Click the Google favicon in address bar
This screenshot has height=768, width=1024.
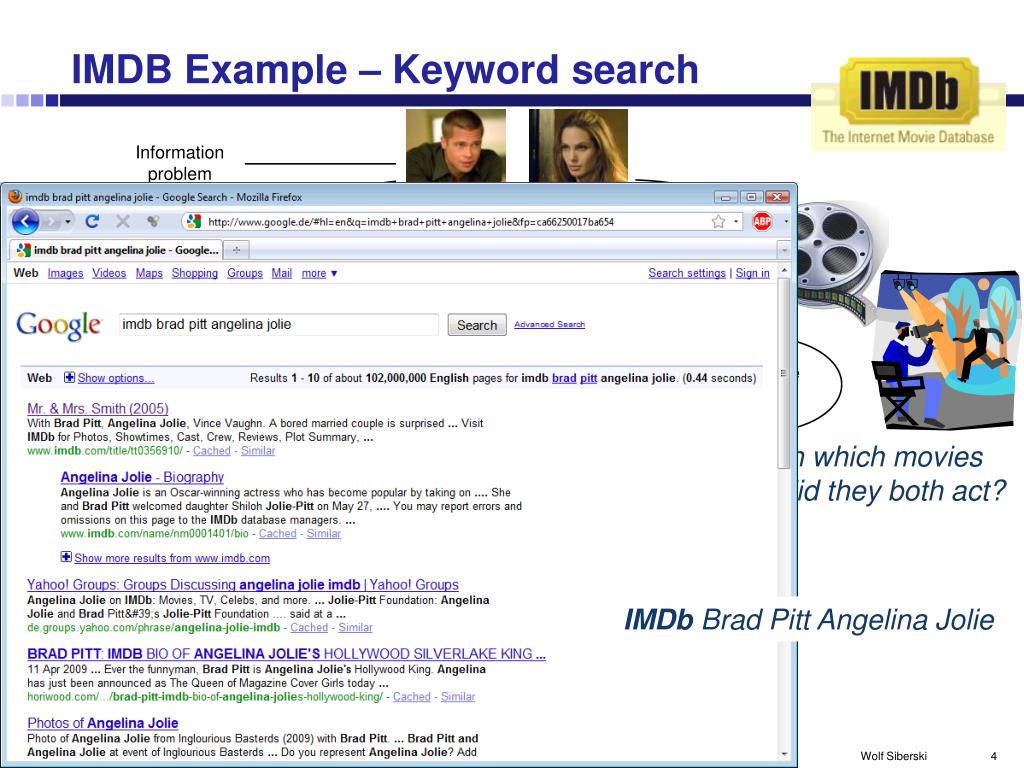coord(193,221)
